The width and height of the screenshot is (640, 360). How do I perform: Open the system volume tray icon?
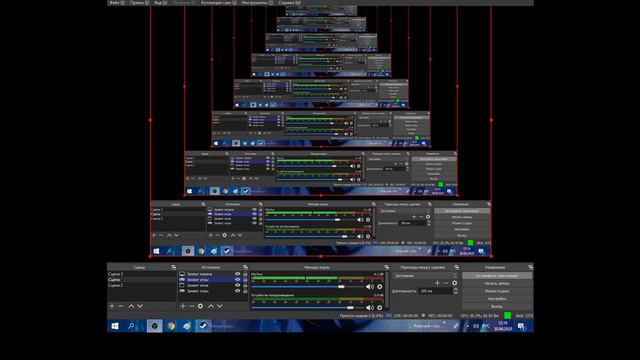(x=476, y=326)
